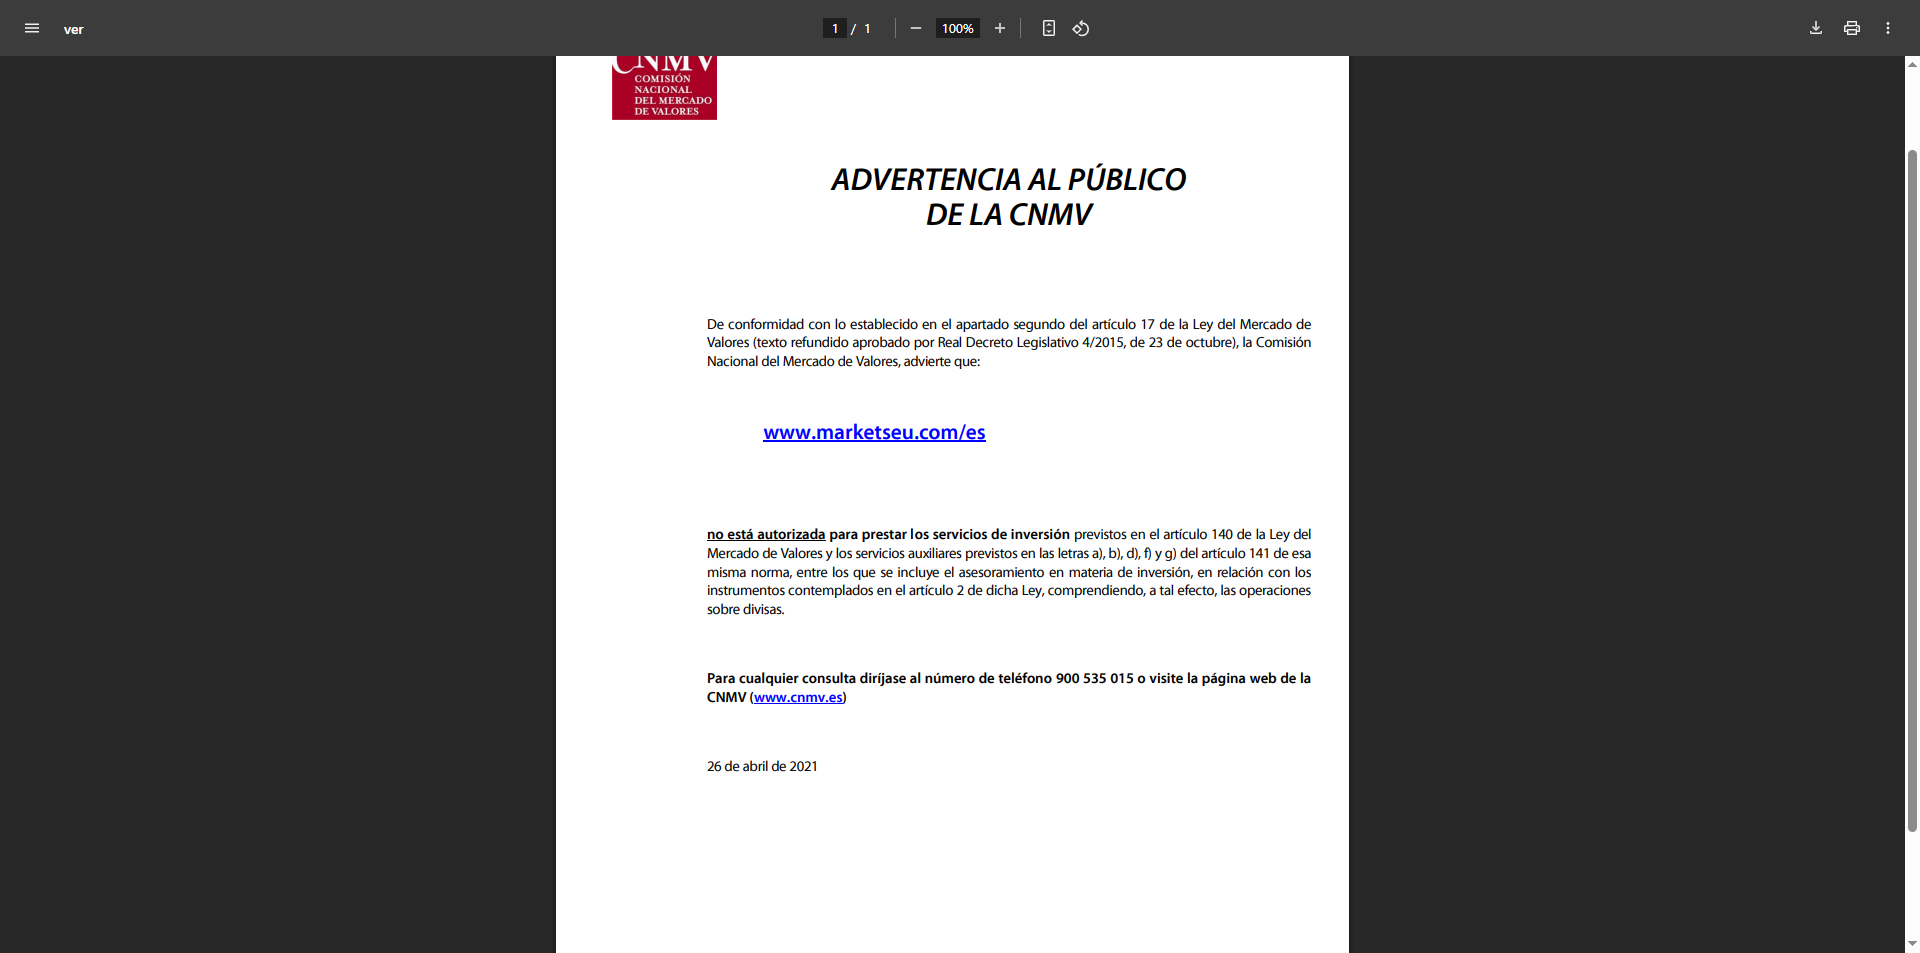This screenshot has width=1920, height=953.
Task: Click the underlined 'no está autorizada' text
Action: [766, 534]
